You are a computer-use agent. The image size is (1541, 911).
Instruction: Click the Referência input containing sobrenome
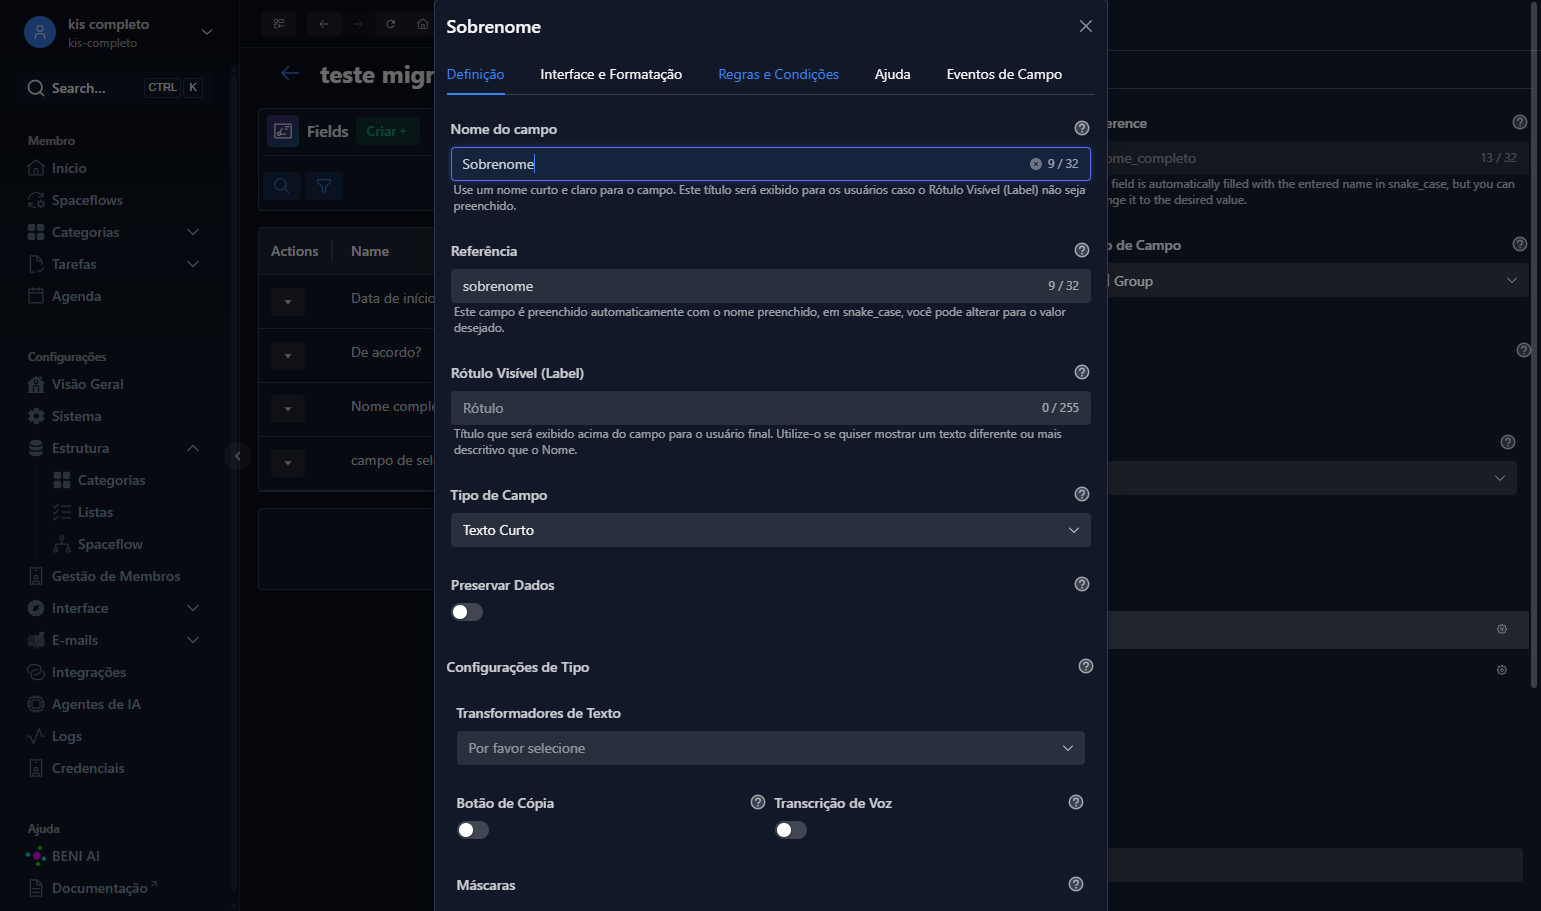click(771, 286)
